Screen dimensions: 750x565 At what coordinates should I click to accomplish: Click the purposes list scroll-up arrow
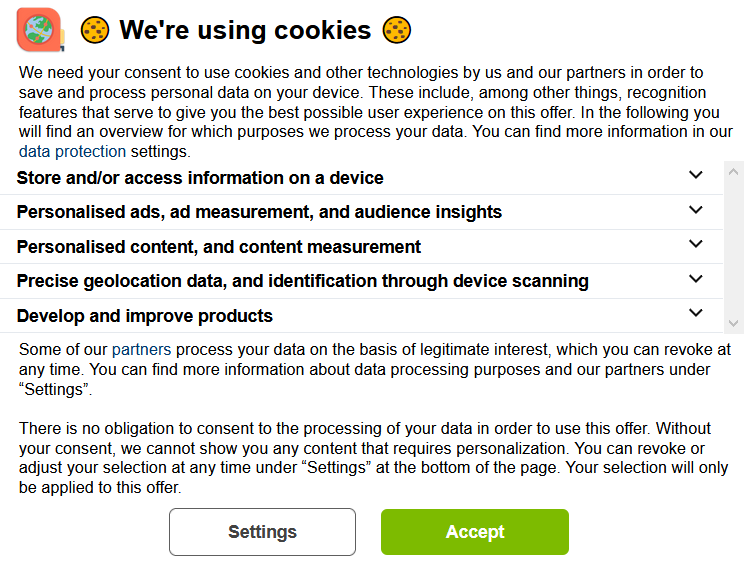coord(734,170)
